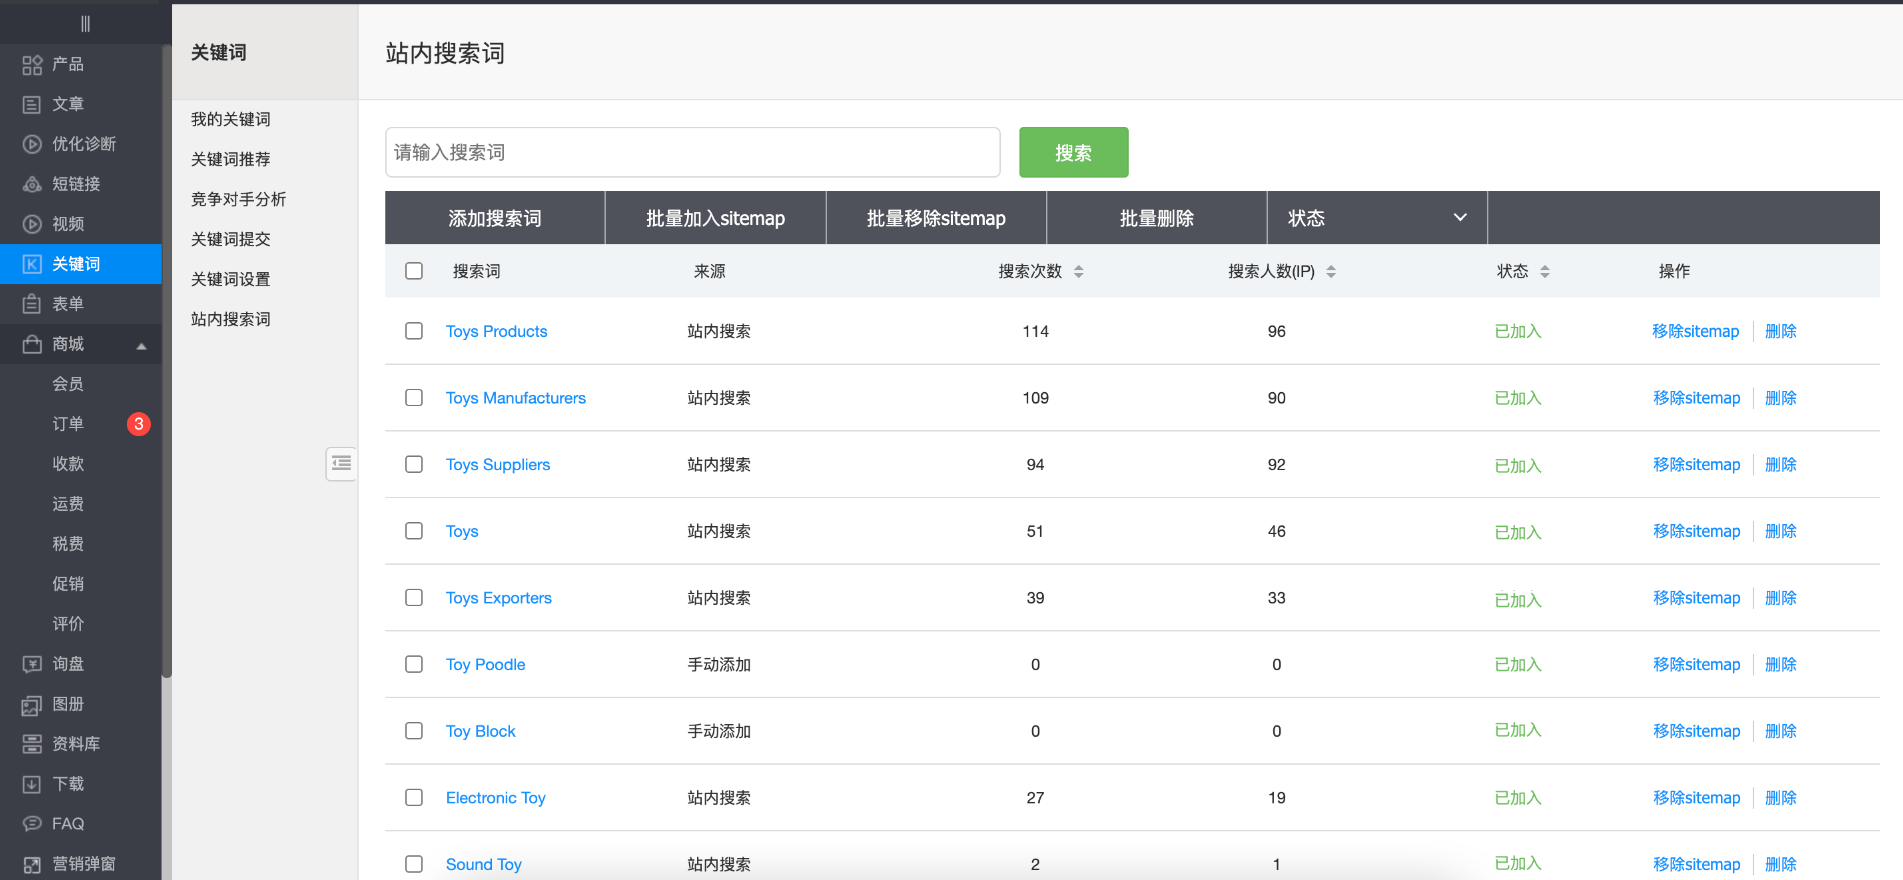Toggle the select-all header checkbox
Screen dimensions: 1903x880
pyautogui.click(x=414, y=271)
